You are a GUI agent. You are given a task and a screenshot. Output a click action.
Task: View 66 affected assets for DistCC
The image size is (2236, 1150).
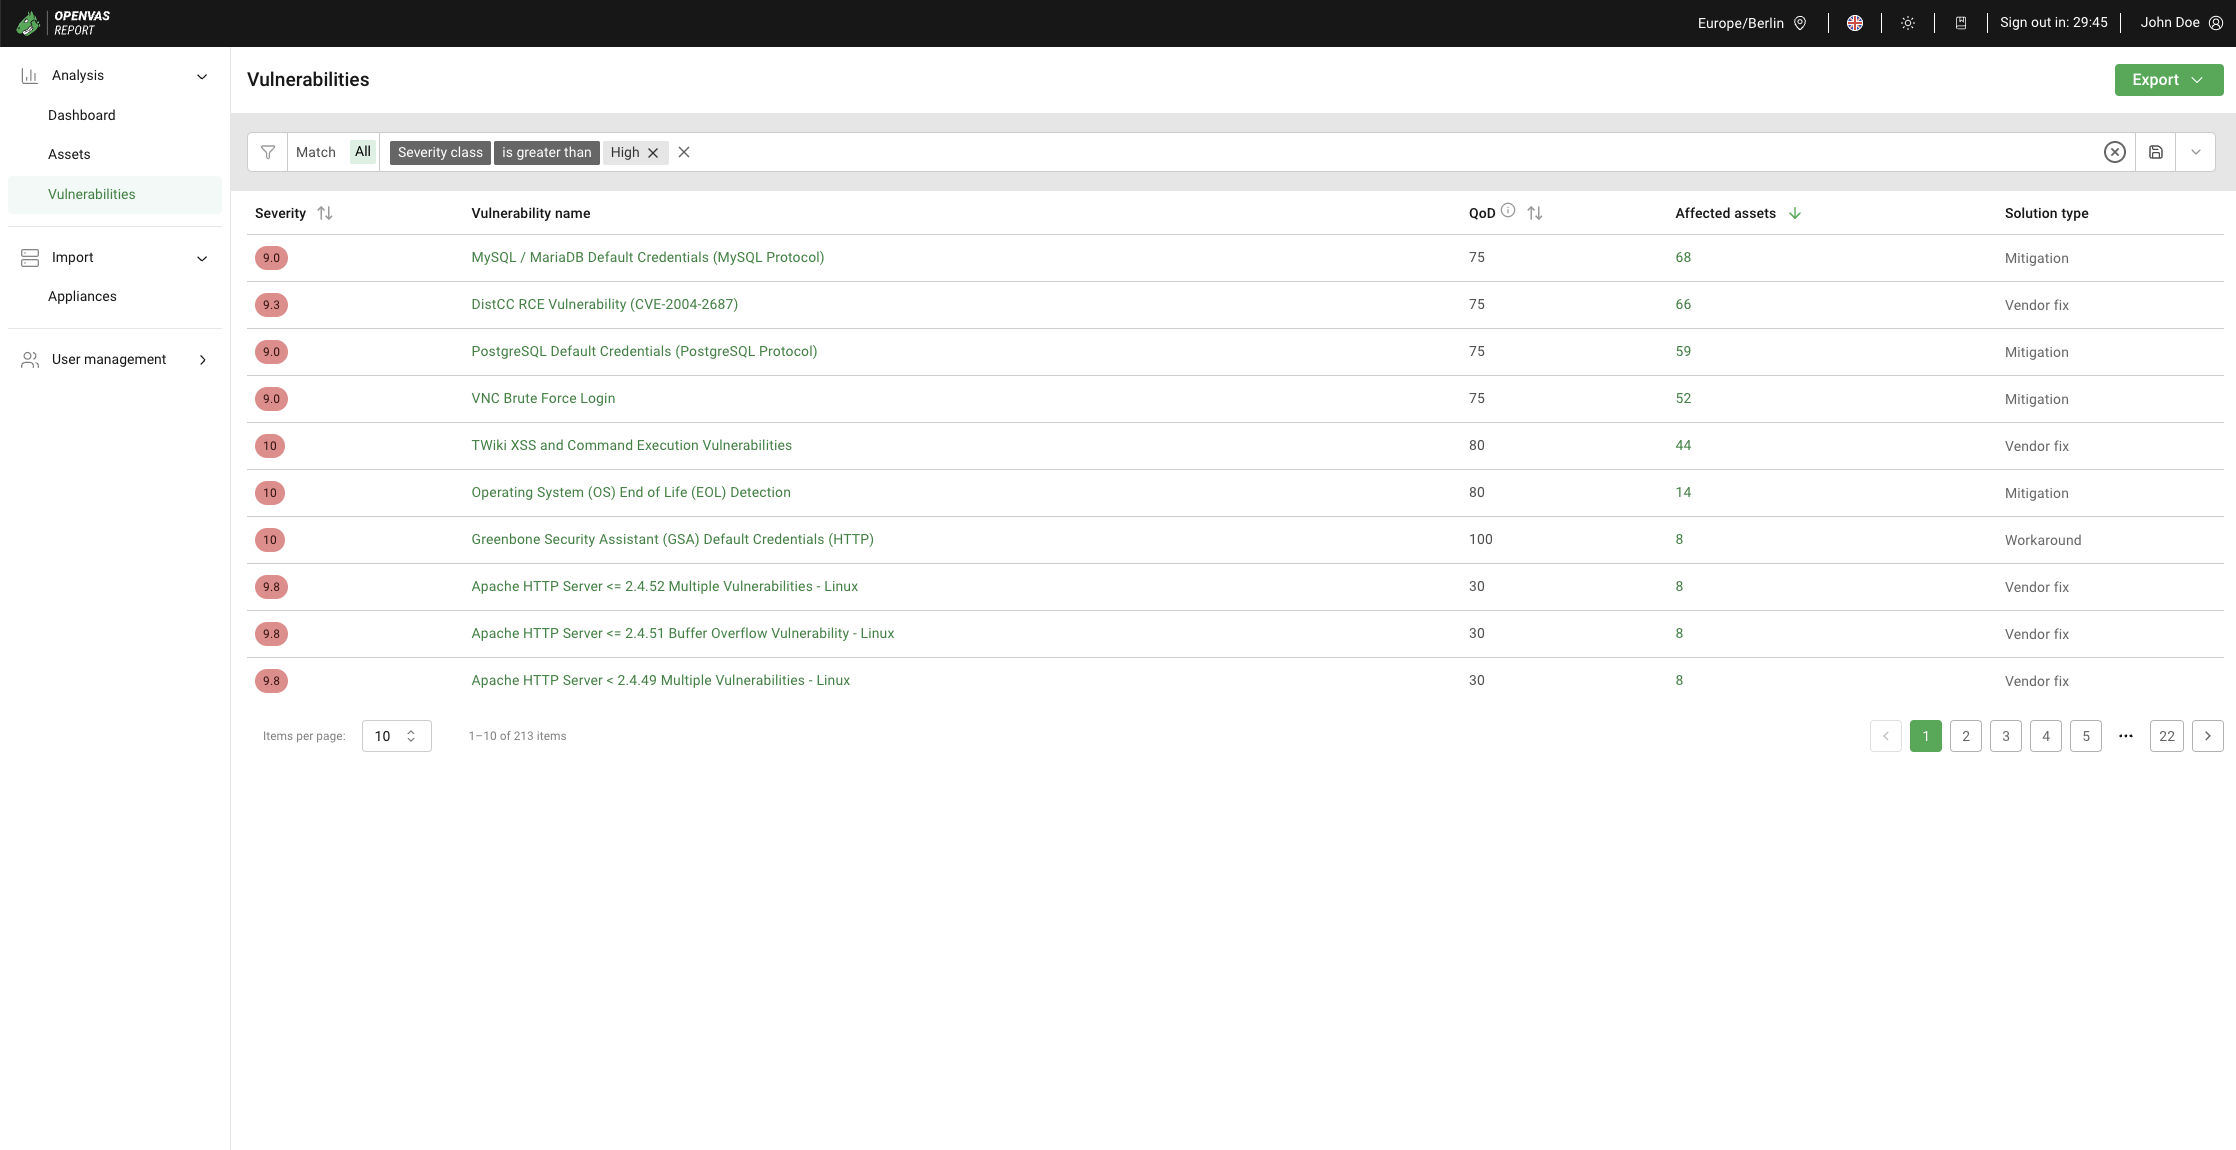1683,304
